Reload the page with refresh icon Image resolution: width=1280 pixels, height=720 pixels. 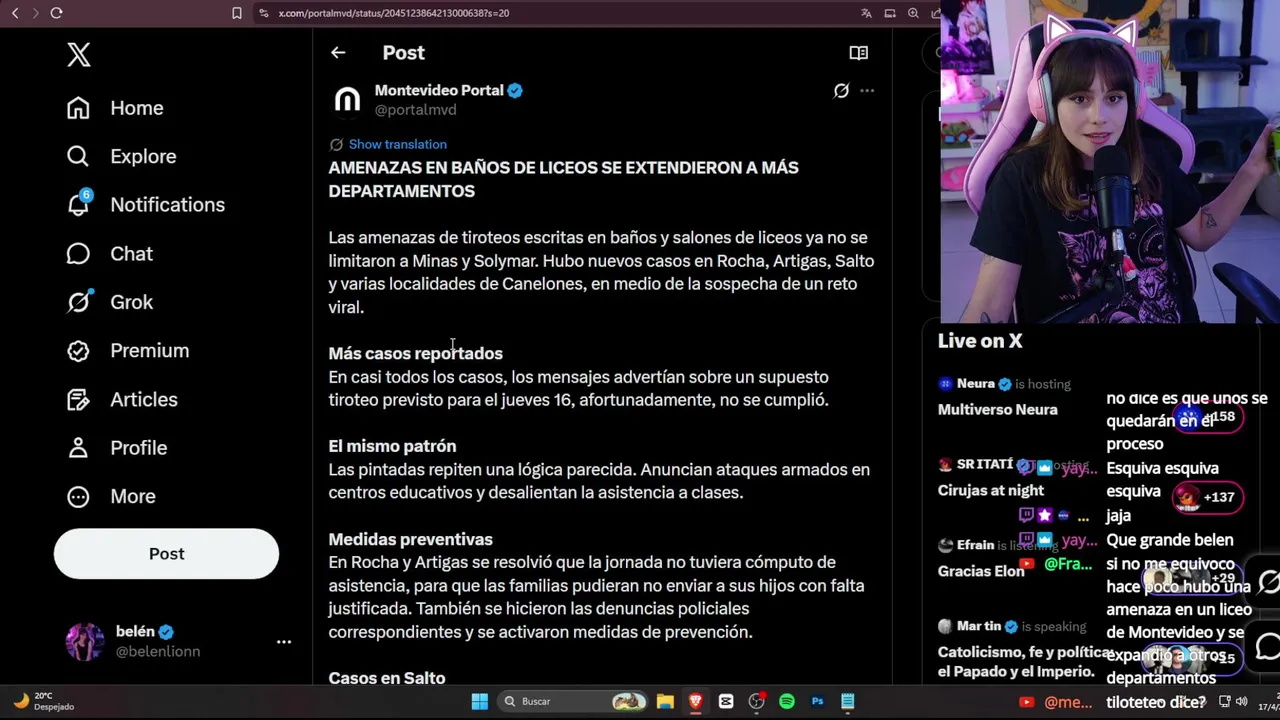click(x=56, y=13)
